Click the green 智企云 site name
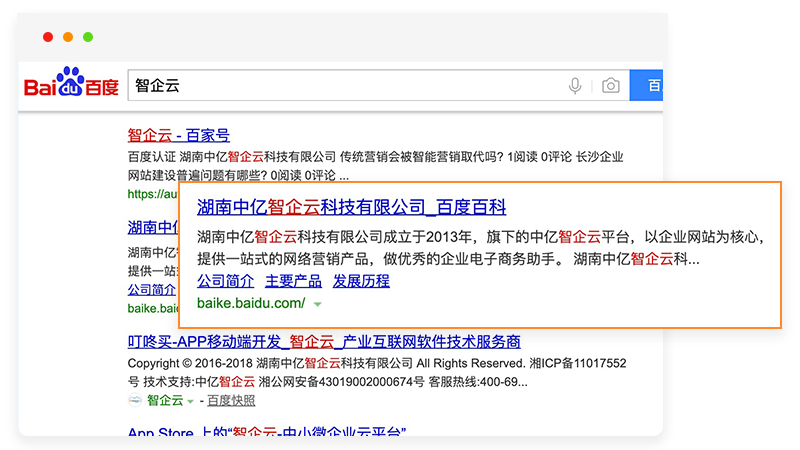This screenshot has height=450, width=800. tap(165, 401)
